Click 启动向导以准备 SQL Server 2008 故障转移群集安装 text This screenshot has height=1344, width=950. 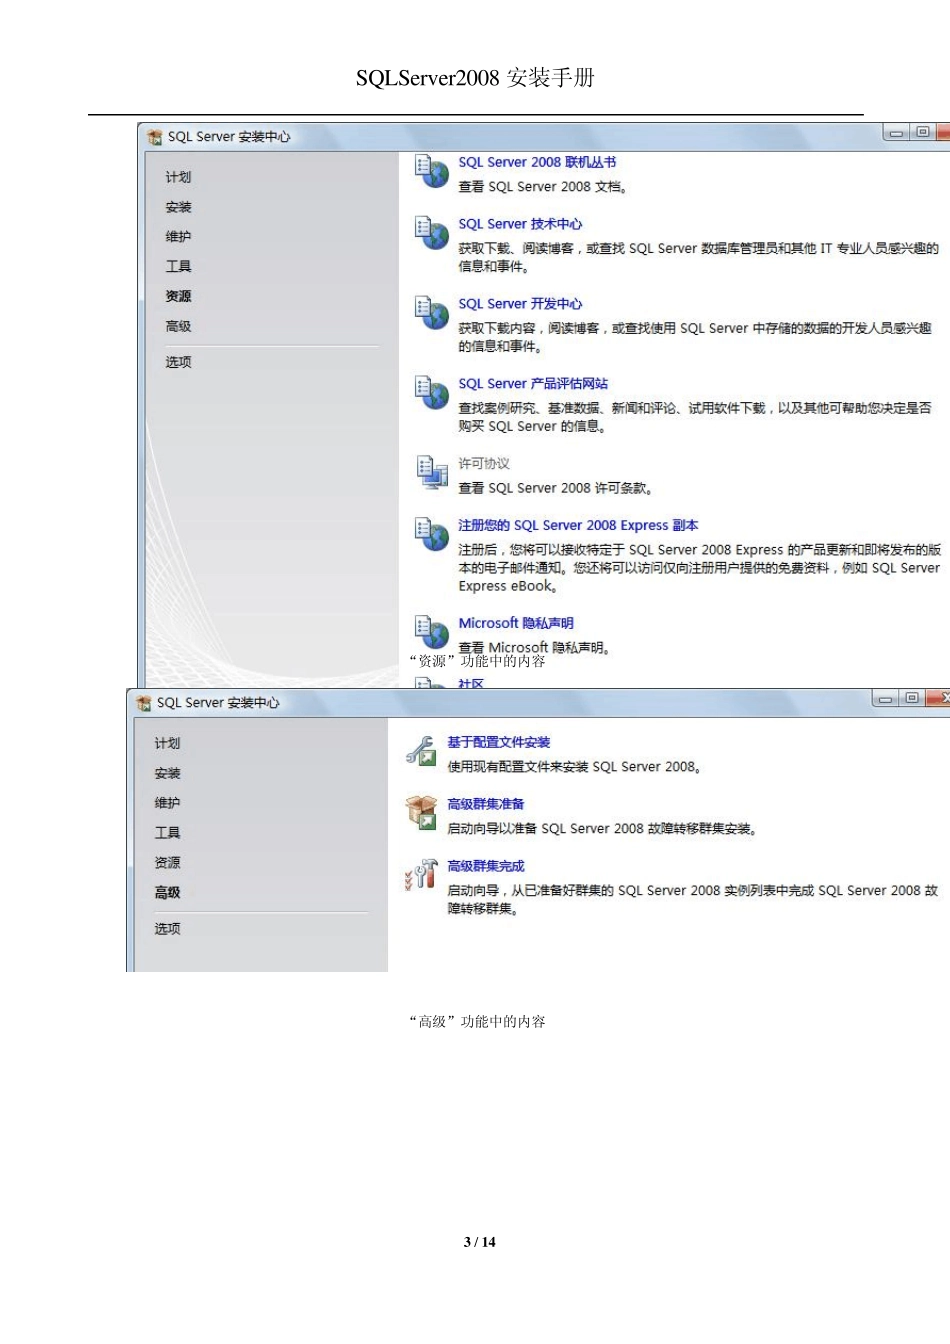(602, 829)
